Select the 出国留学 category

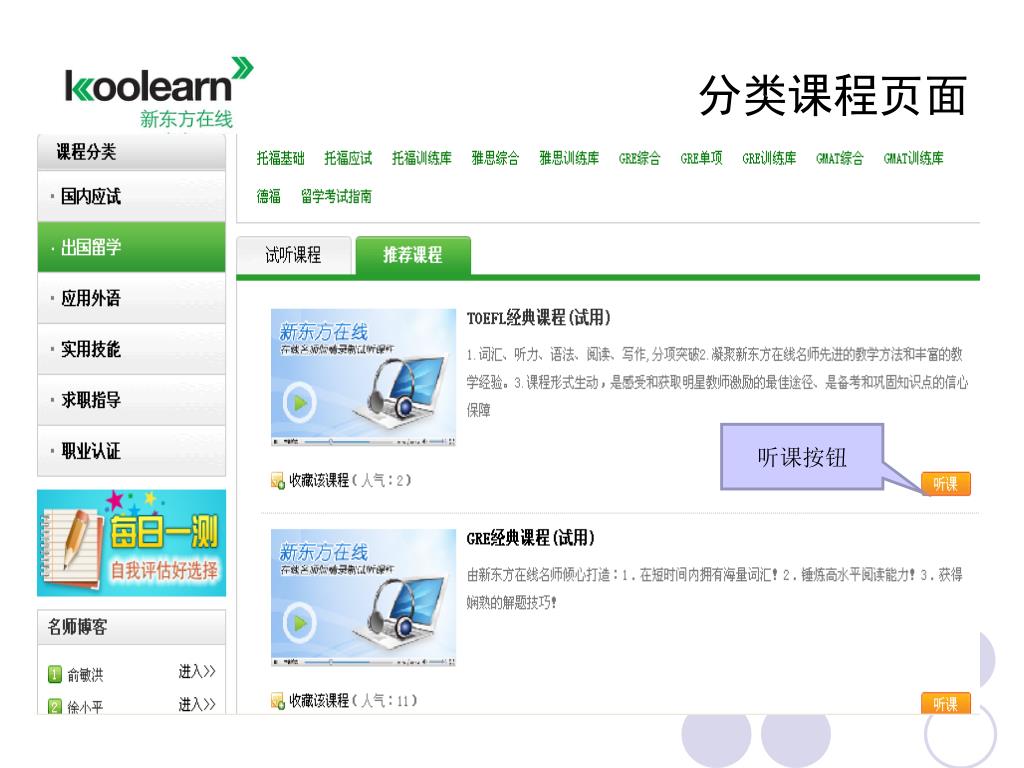click(131, 247)
